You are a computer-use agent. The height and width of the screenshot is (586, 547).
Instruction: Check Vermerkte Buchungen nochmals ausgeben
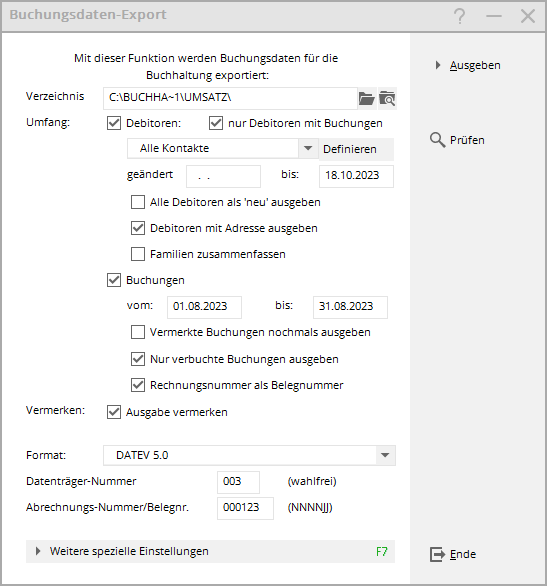point(138,332)
